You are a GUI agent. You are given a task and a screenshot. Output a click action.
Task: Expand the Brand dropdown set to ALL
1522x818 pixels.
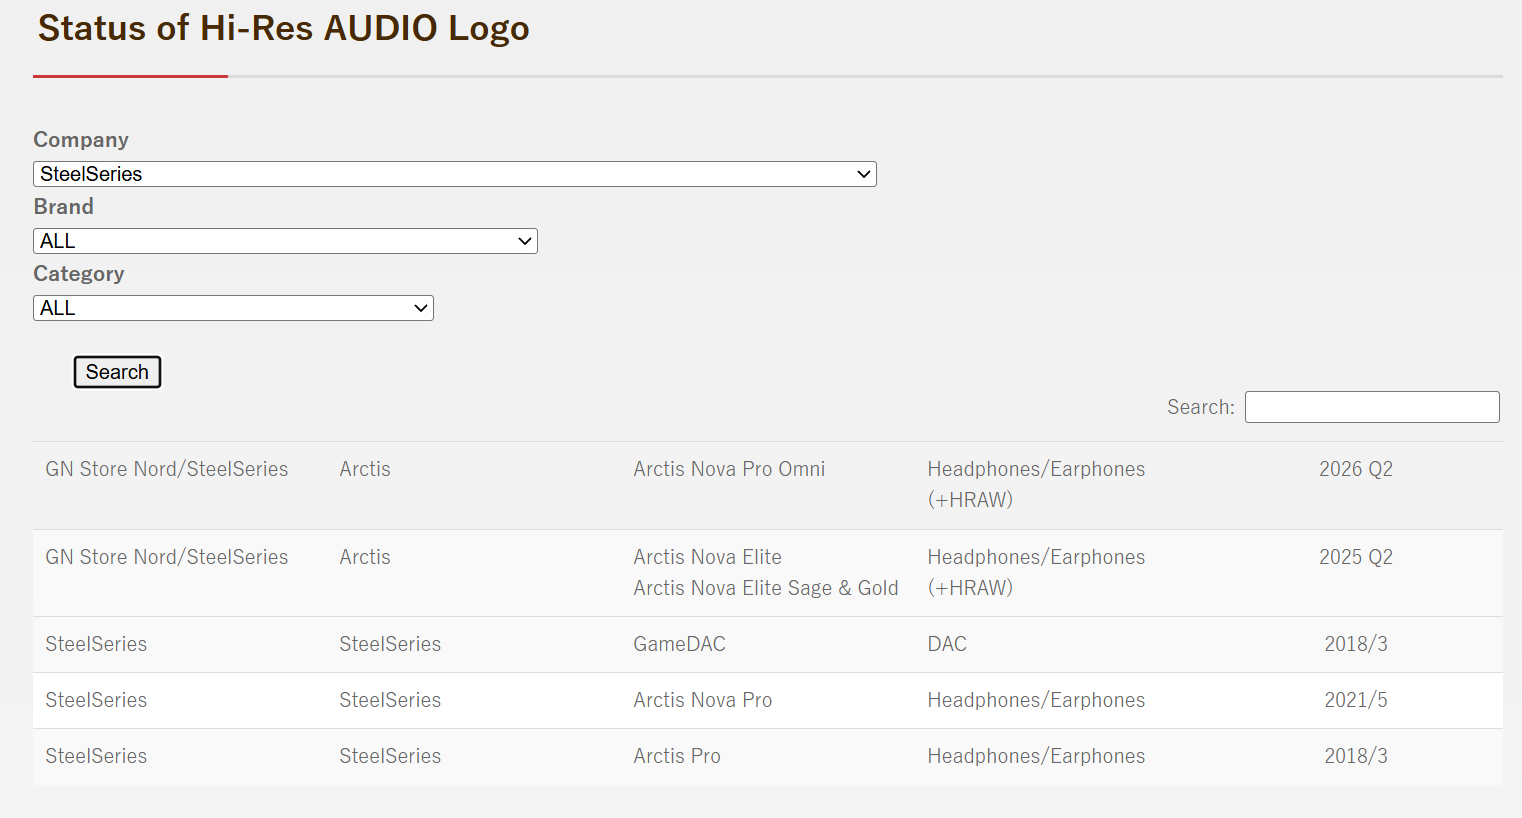(x=285, y=241)
